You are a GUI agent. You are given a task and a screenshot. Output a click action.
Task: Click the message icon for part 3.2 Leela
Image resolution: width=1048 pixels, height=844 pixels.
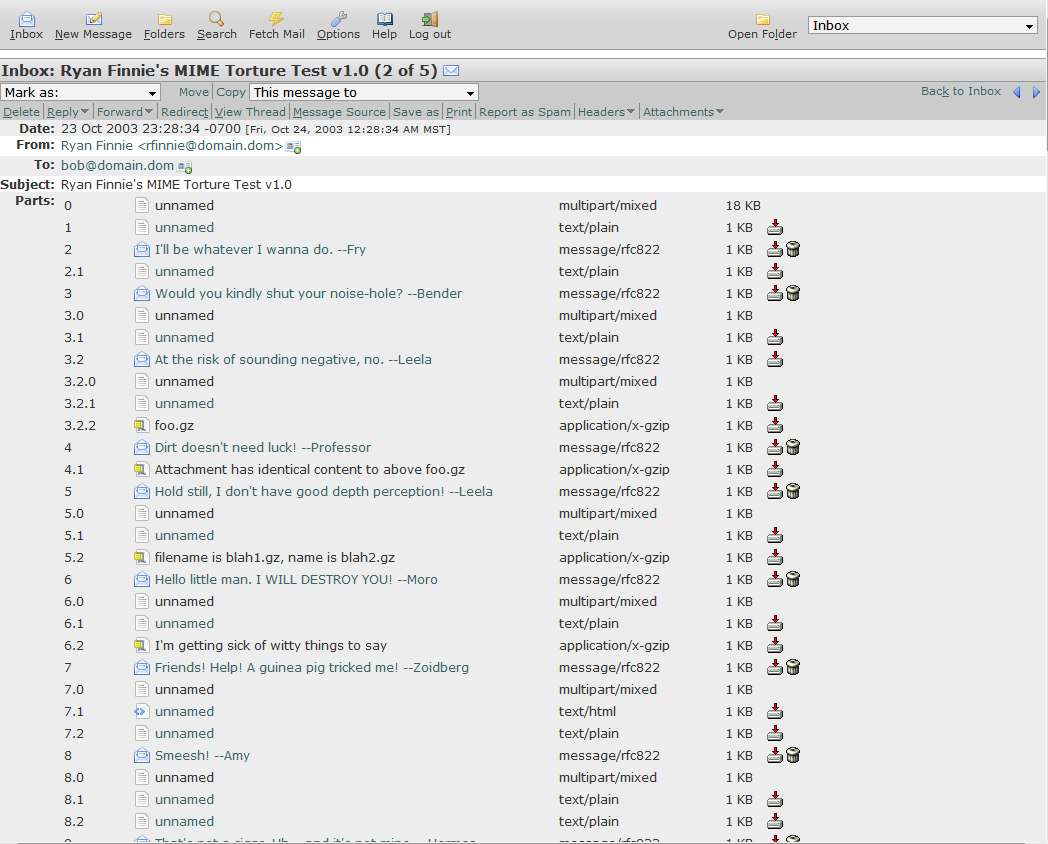(141, 360)
